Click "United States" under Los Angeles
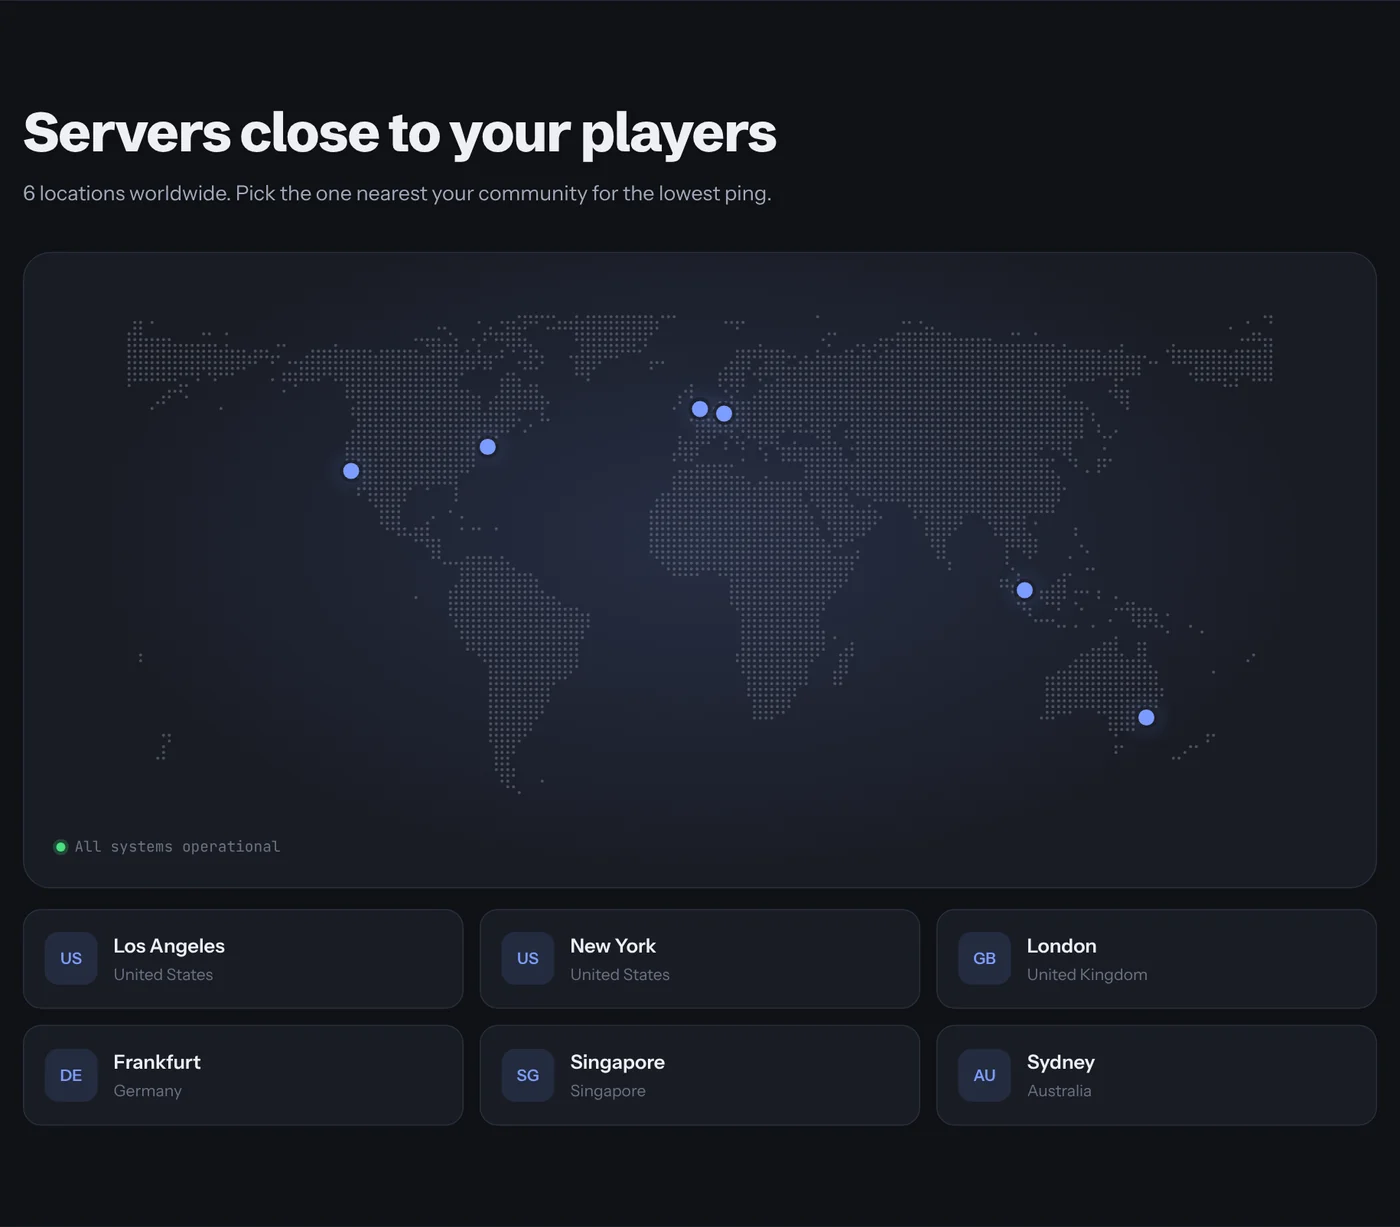The width and height of the screenshot is (1400, 1227). coord(163,975)
